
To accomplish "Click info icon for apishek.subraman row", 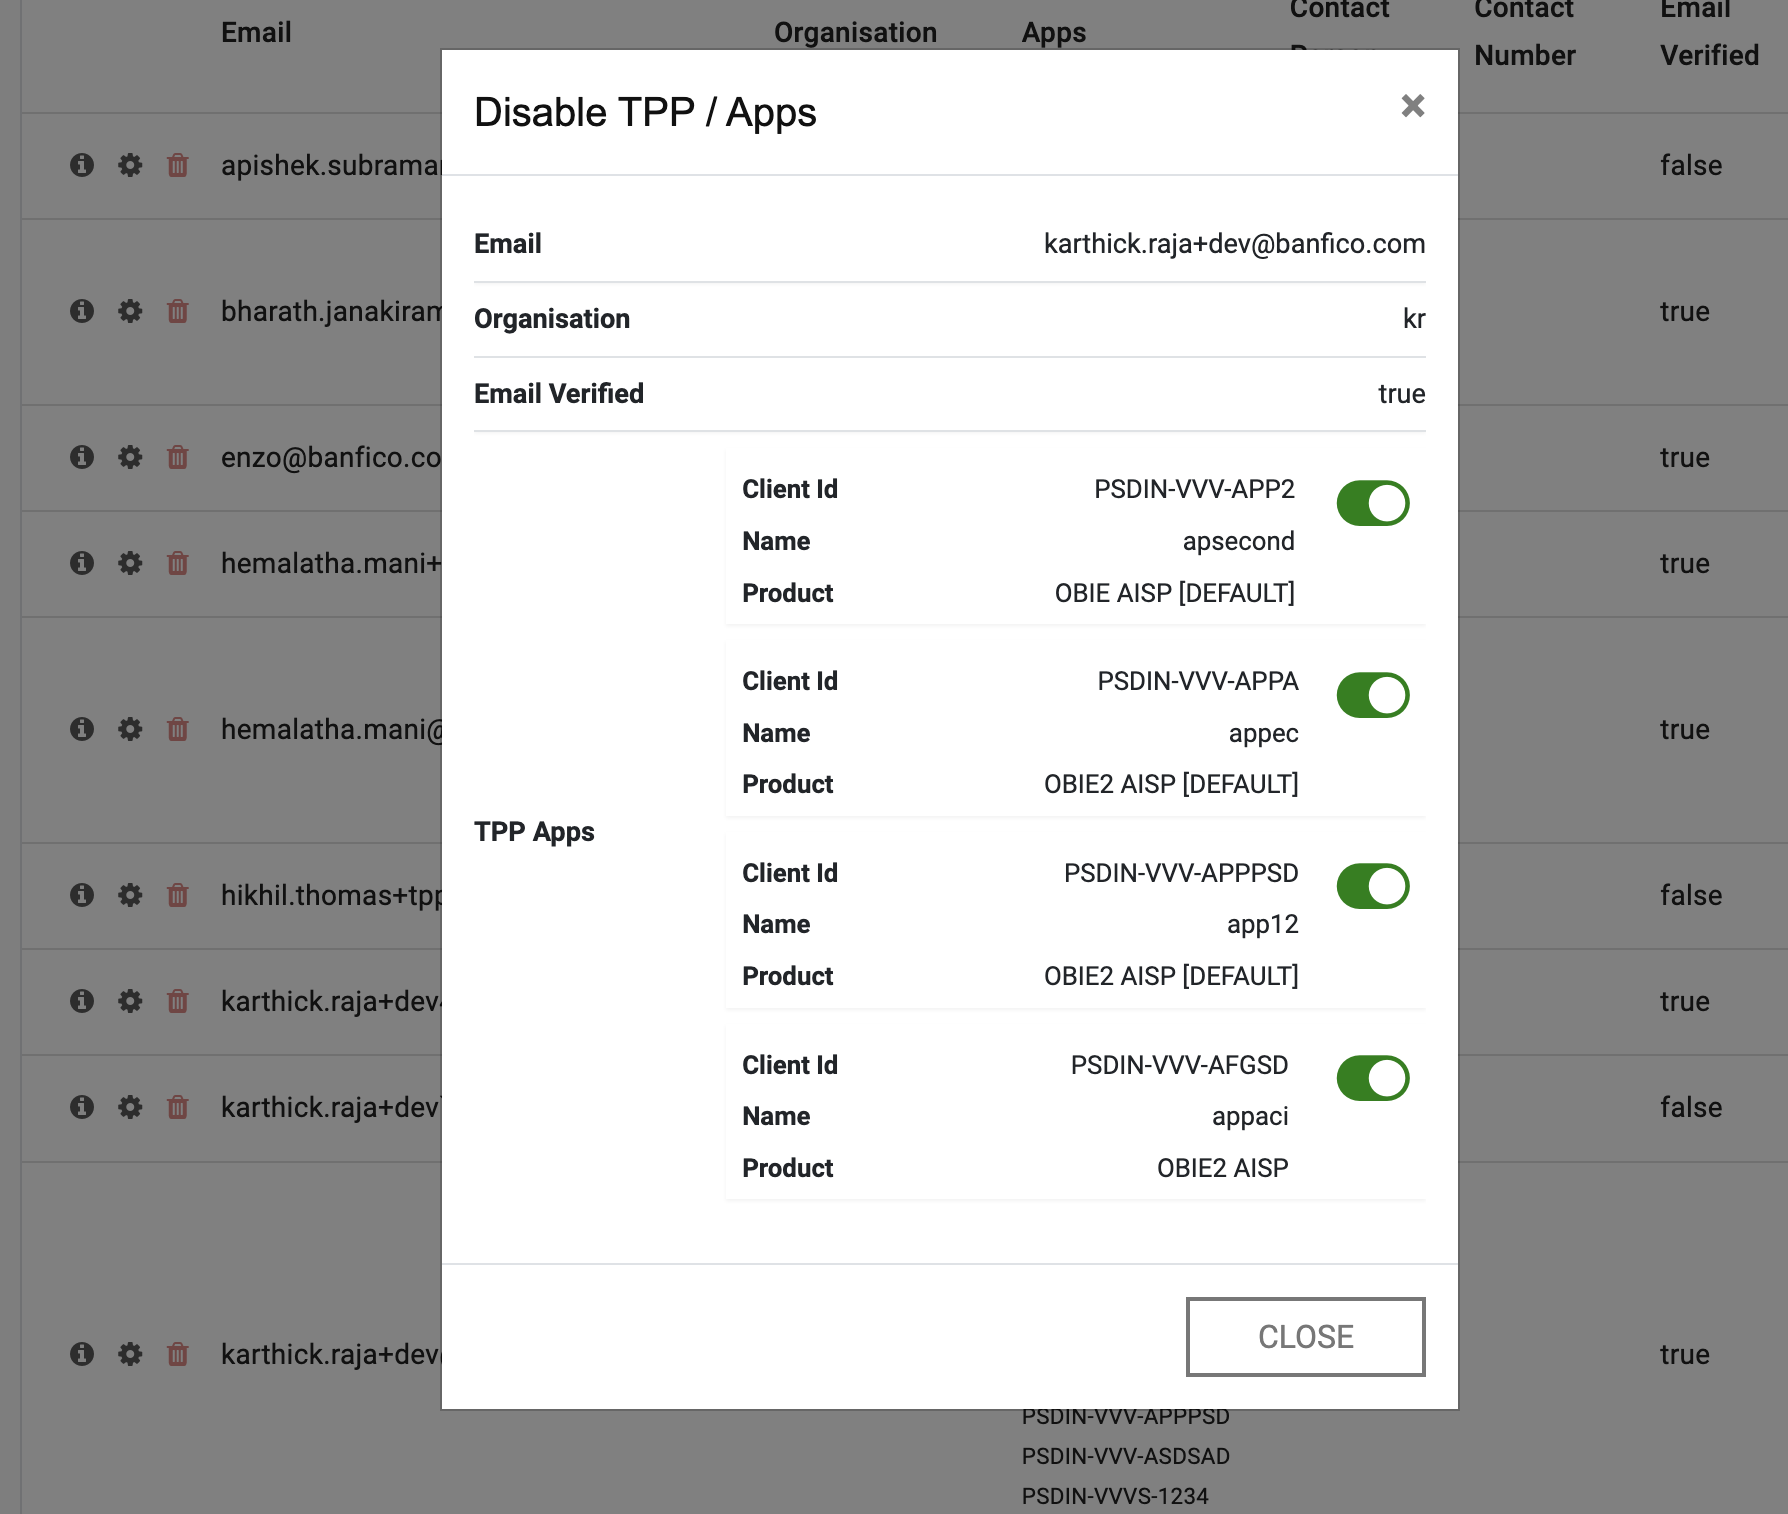I will pyautogui.click(x=82, y=165).
